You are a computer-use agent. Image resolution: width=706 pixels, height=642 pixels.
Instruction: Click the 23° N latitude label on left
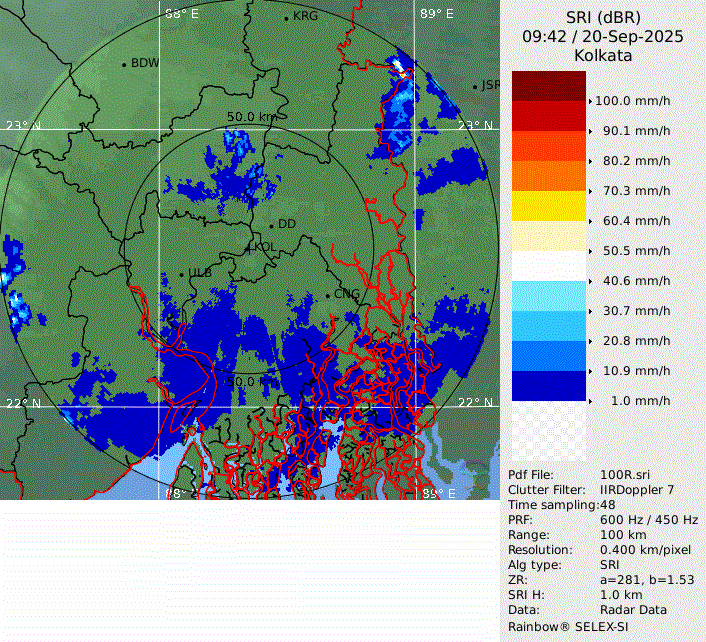pos(23,126)
